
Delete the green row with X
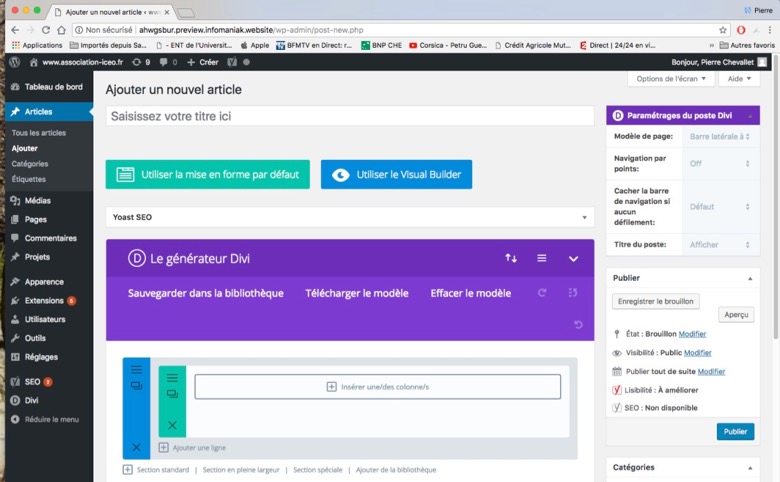[172, 425]
